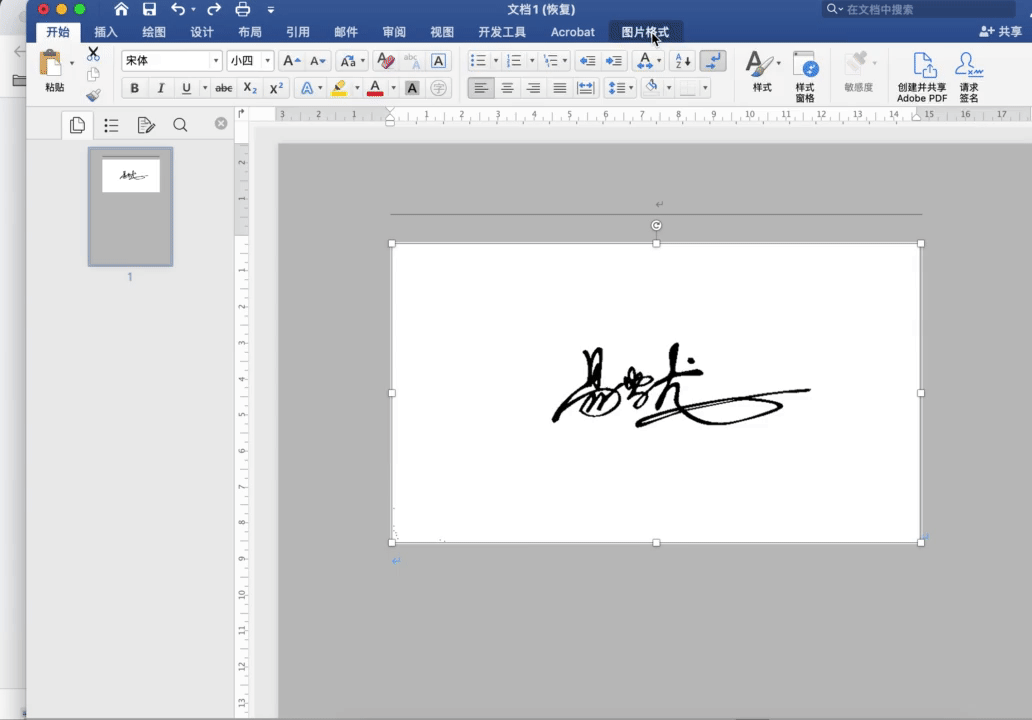Click the 共享 (Share) button
The height and width of the screenshot is (720, 1032).
point(1000,32)
